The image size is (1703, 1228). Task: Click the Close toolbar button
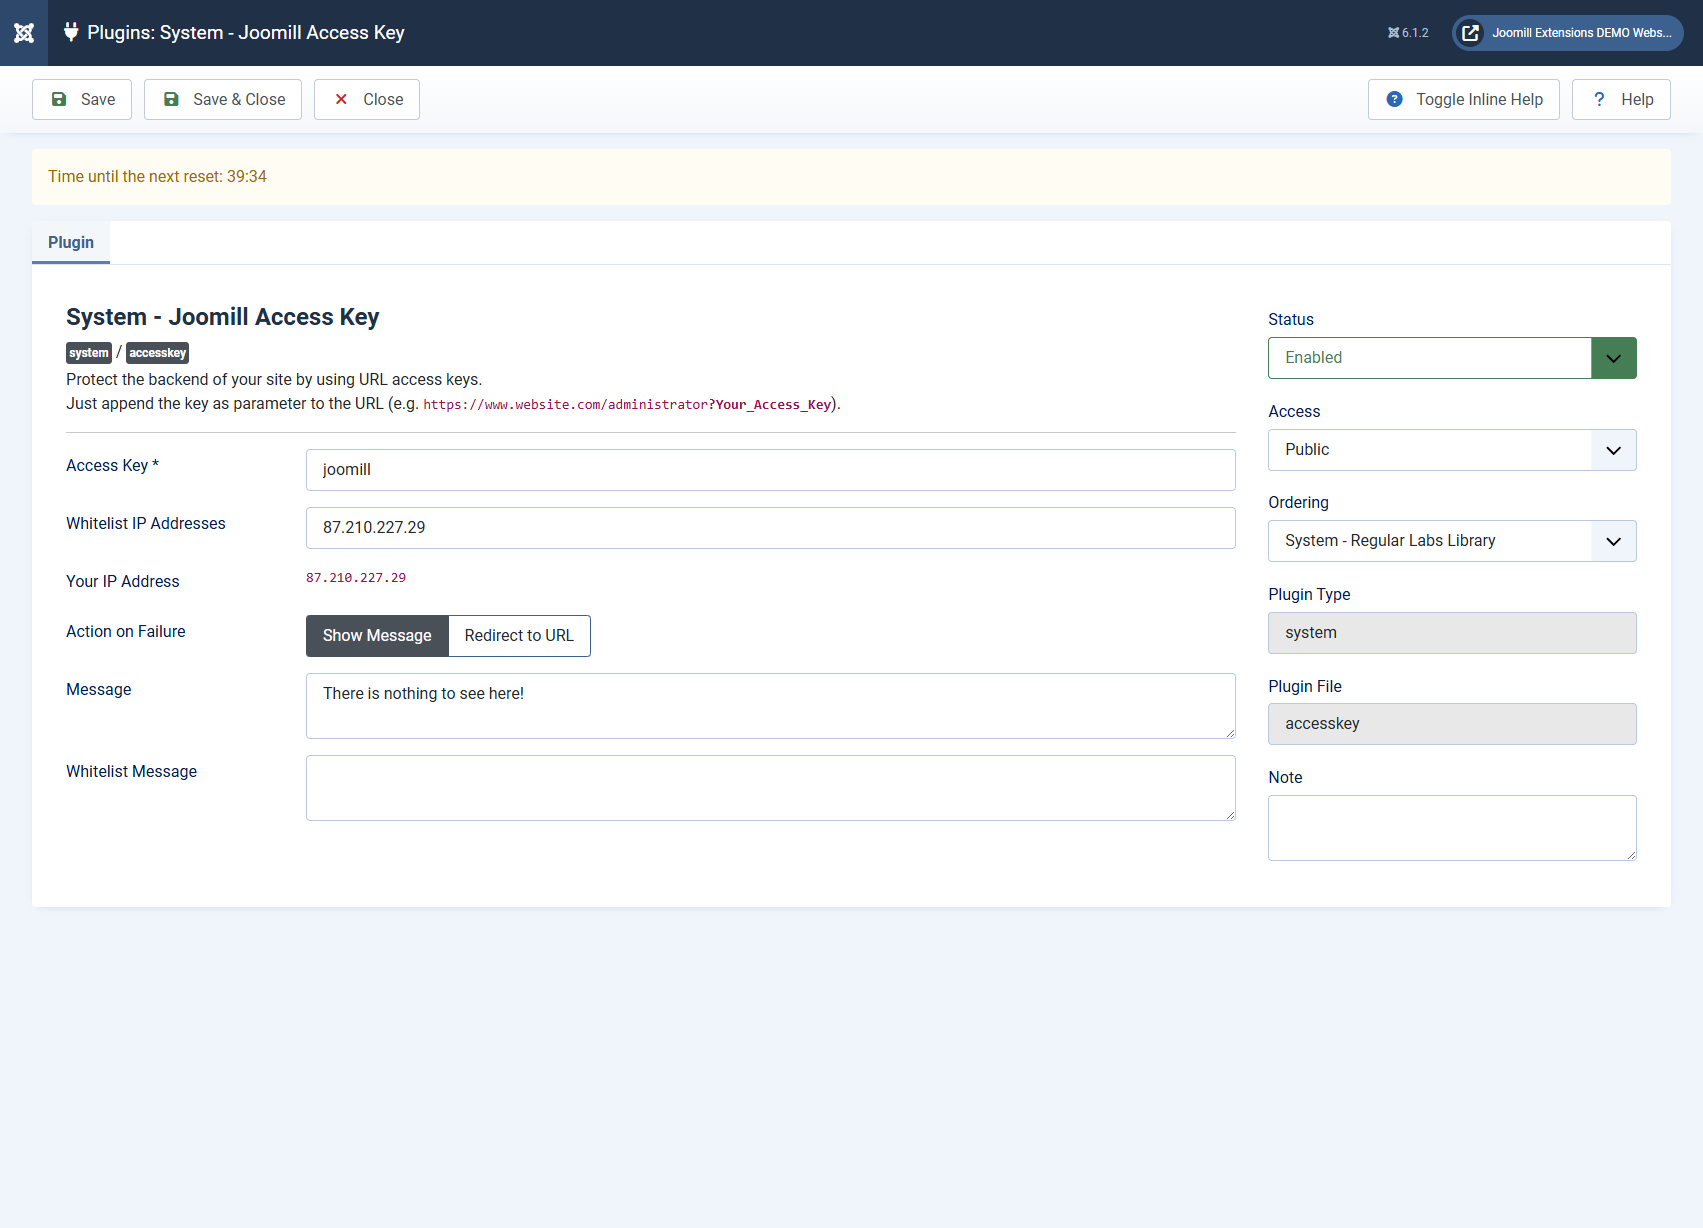[x=367, y=100]
